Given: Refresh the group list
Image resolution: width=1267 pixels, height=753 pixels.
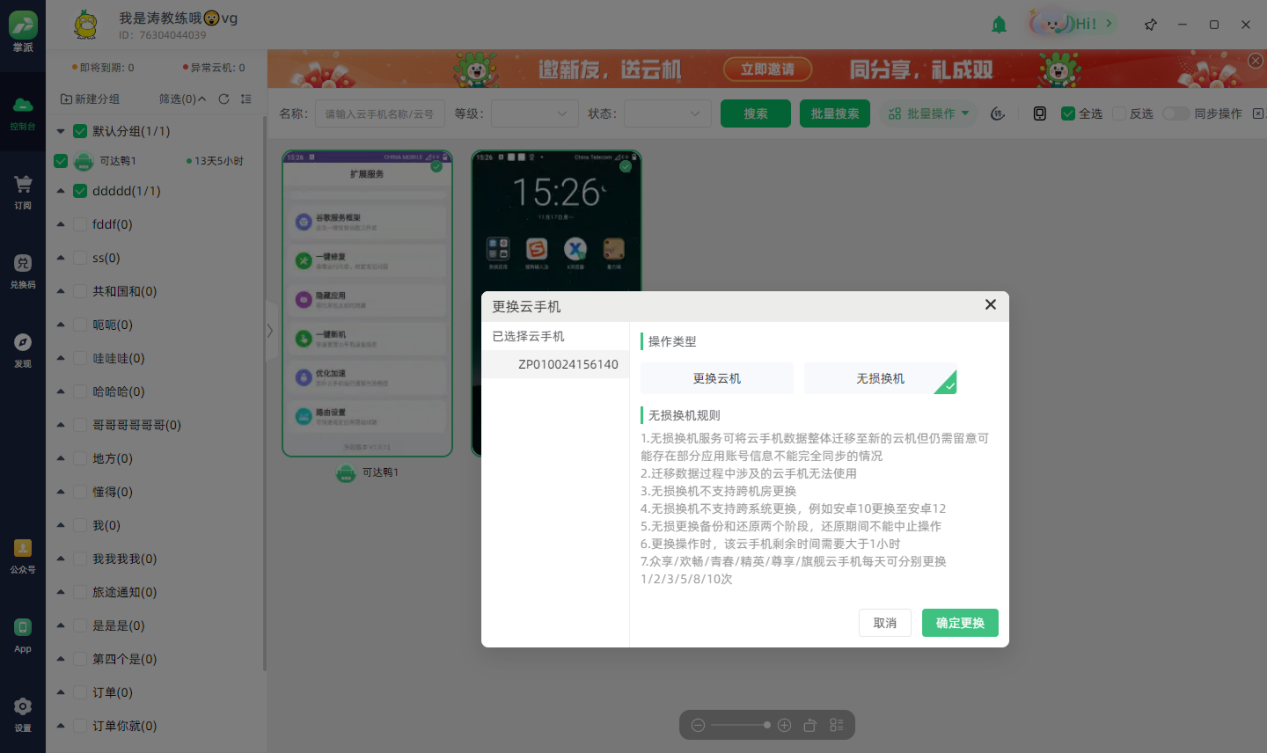Looking at the screenshot, I should pos(224,99).
